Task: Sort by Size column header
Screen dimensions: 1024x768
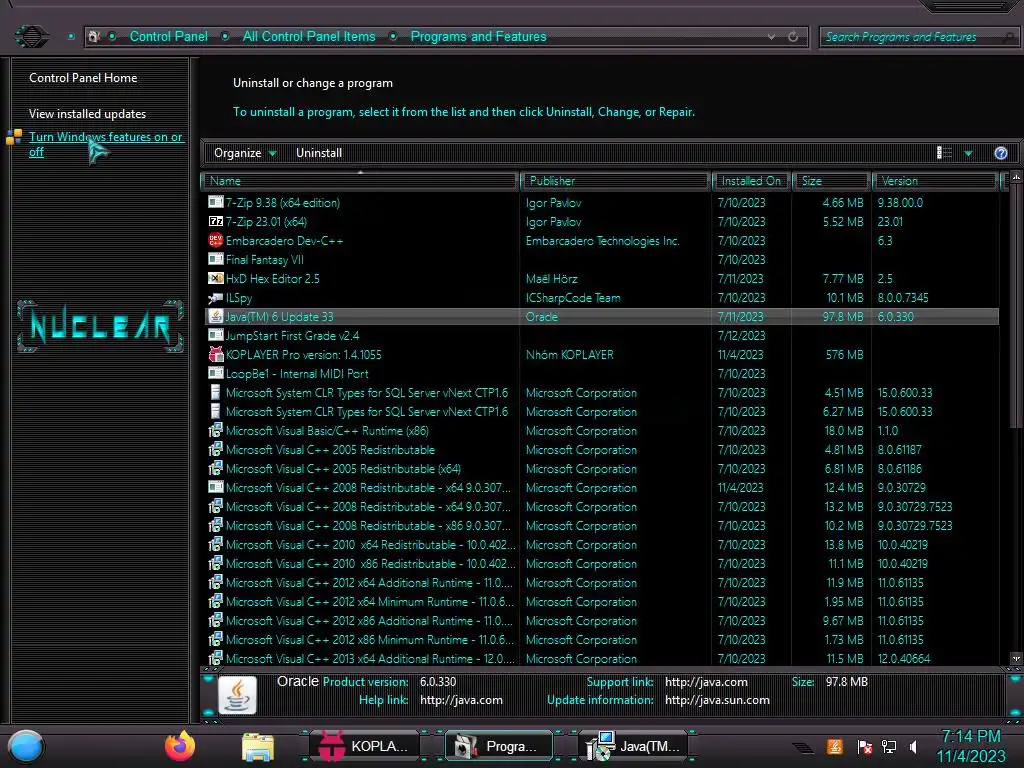Action: pos(831,181)
